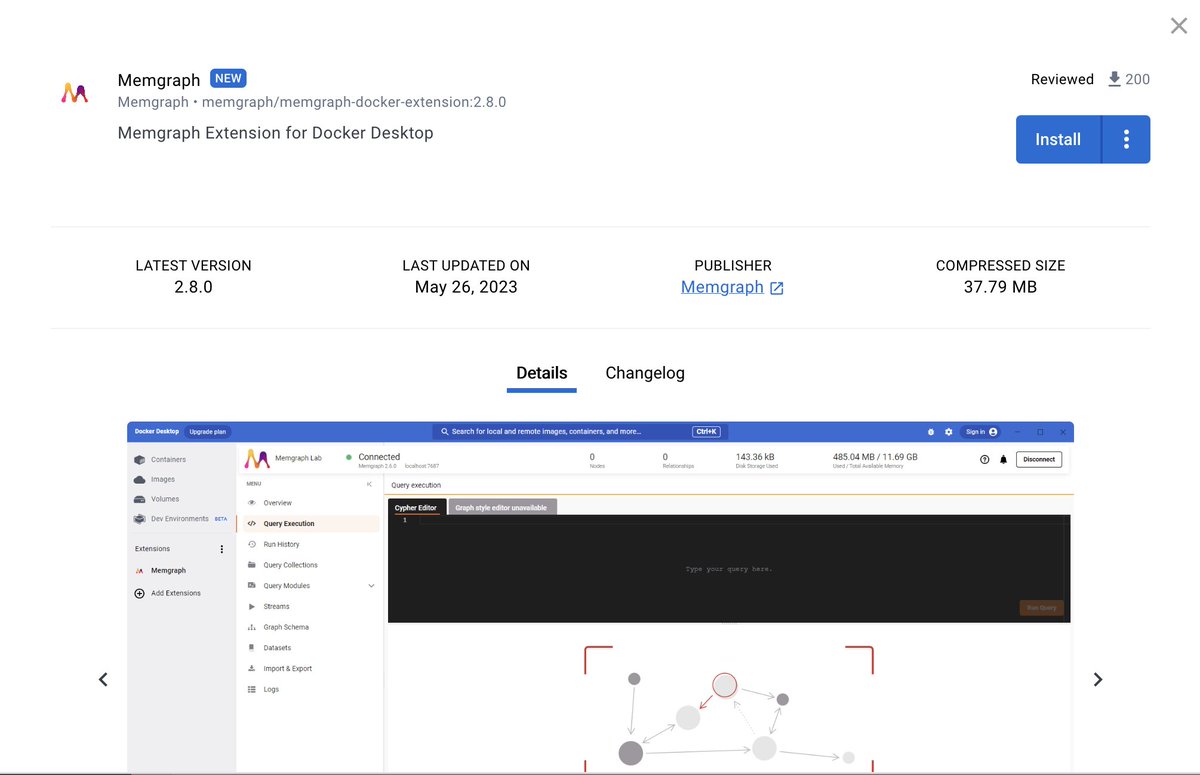The width and height of the screenshot is (1200, 775).
Task: Click external link icon next to publisher
Action: 777,288
